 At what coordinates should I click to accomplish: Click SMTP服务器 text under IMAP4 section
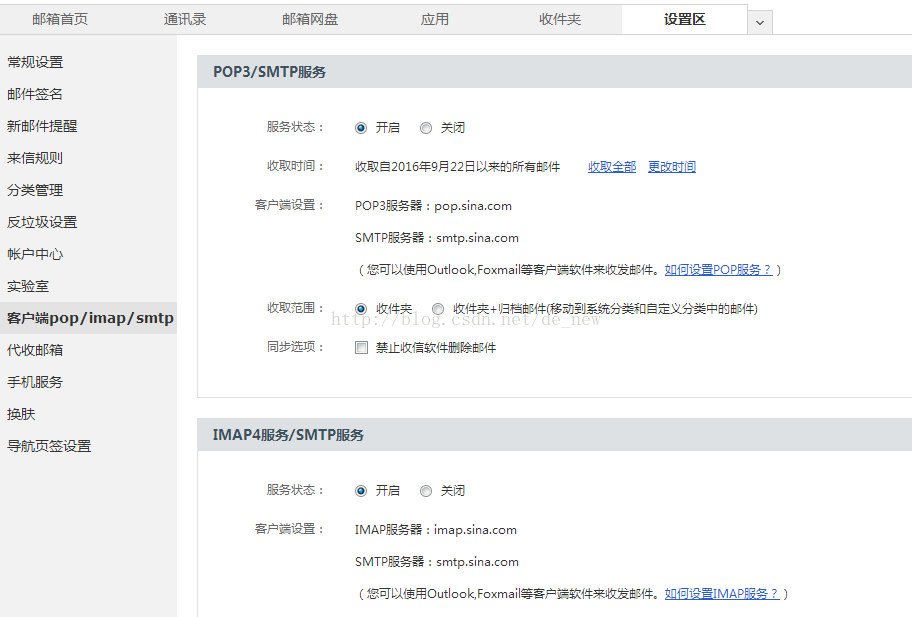[x=437, y=562]
